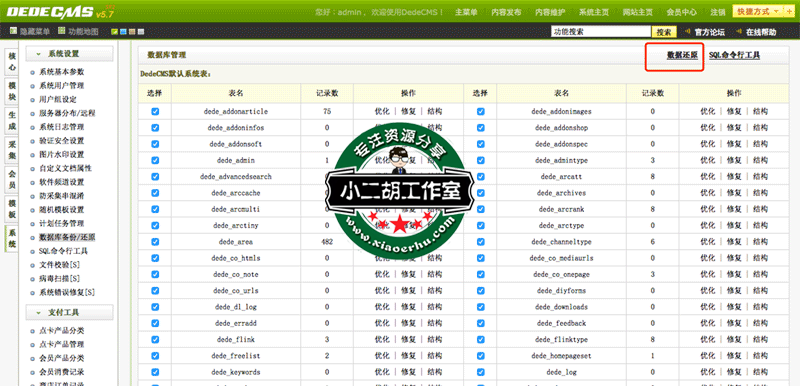
Task: Select the green skin color swatch
Action: pyautogui.click(x=114, y=32)
